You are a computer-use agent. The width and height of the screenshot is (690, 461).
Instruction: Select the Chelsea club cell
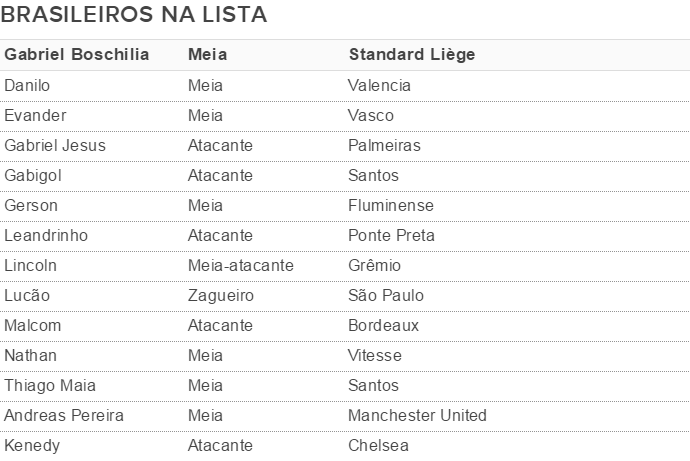click(378, 445)
